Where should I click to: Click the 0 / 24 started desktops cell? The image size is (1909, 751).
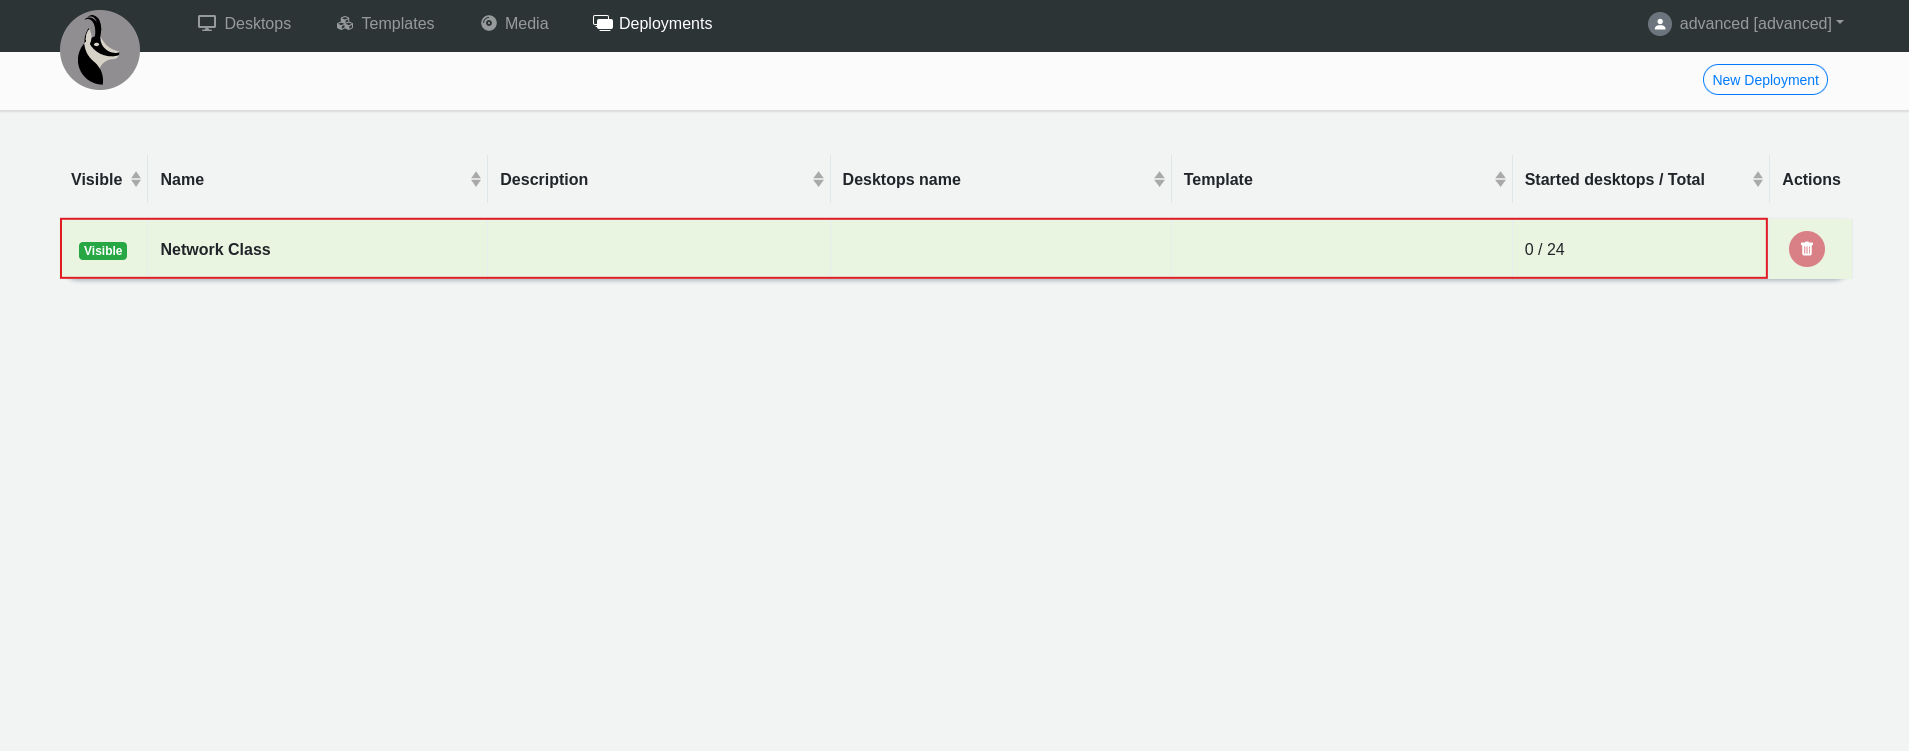pos(1544,250)
